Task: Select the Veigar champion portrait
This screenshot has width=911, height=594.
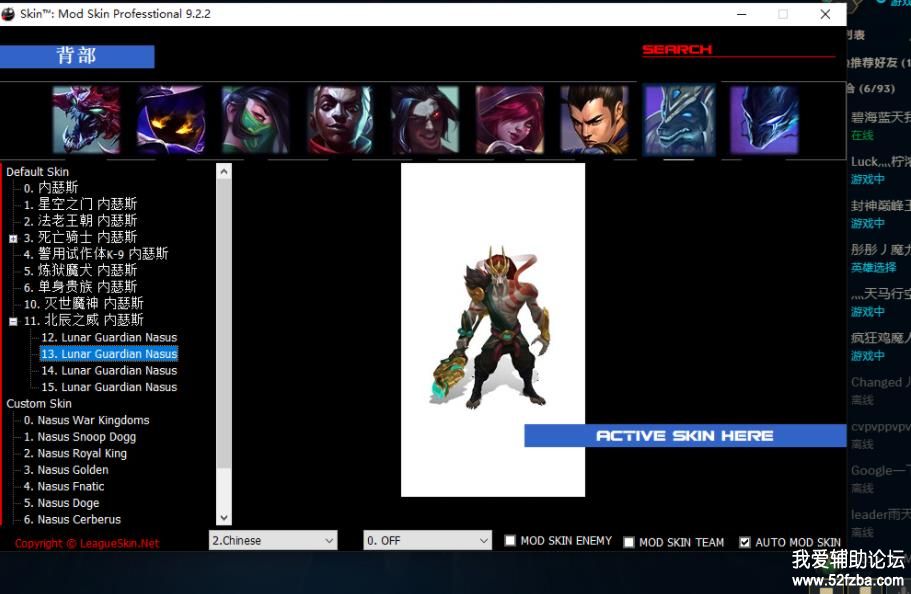Action: pos(171,120)
